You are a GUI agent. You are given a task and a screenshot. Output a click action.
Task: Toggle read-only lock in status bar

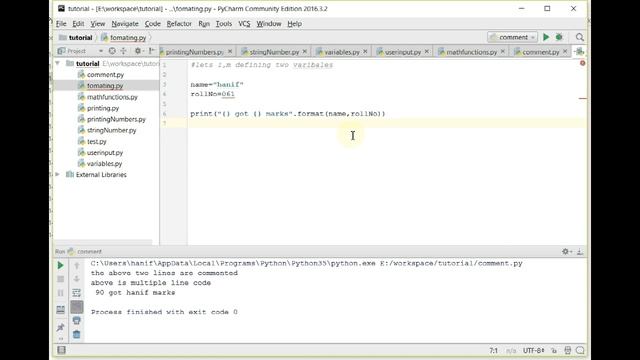tap(554, 351)
